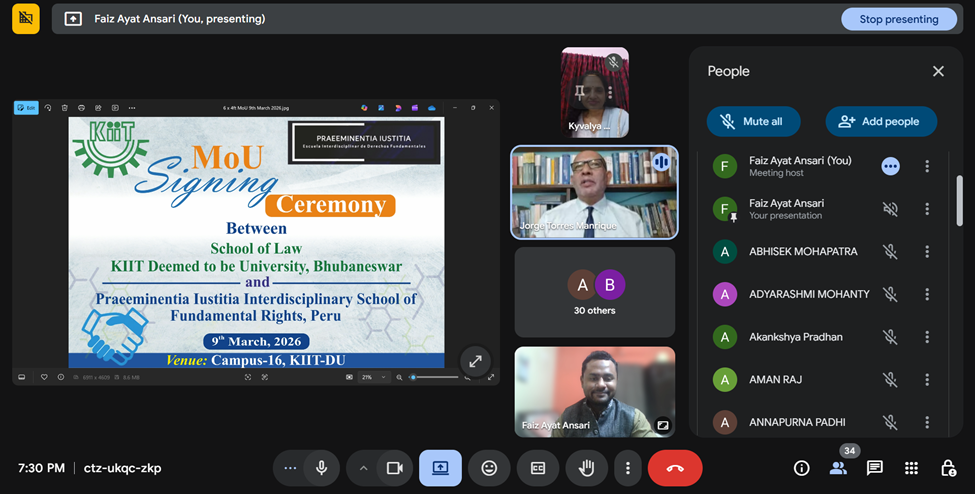The width and height of the screenshot is (975, 494).
Task: Open meeting details info icon
Action: point(802,468)
